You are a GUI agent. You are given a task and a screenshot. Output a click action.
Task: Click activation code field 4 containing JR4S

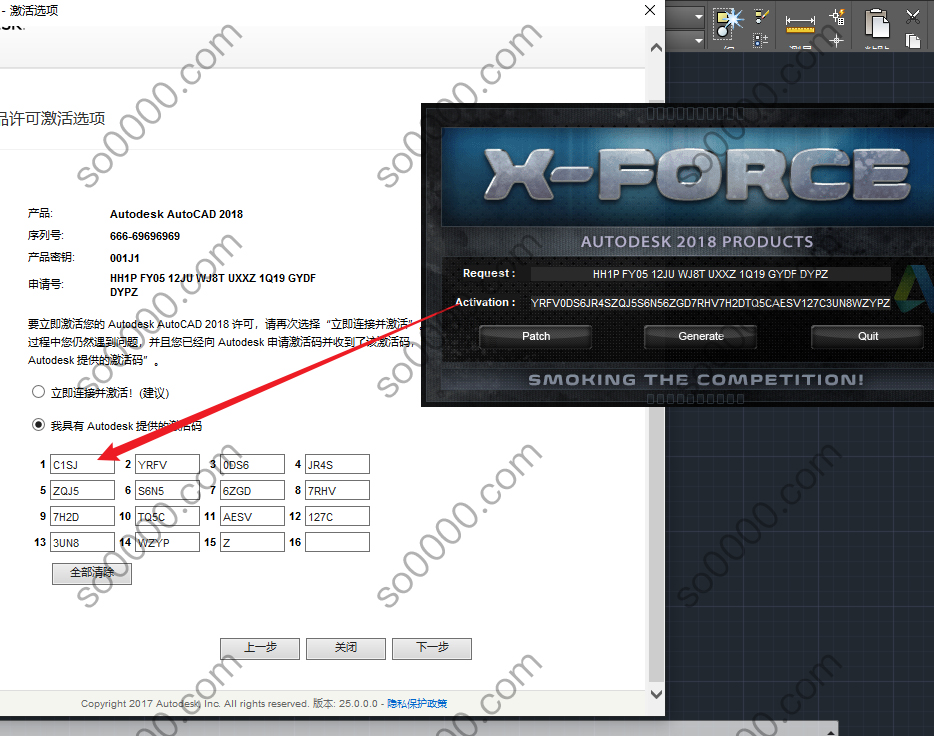click(x=337, y=464)
